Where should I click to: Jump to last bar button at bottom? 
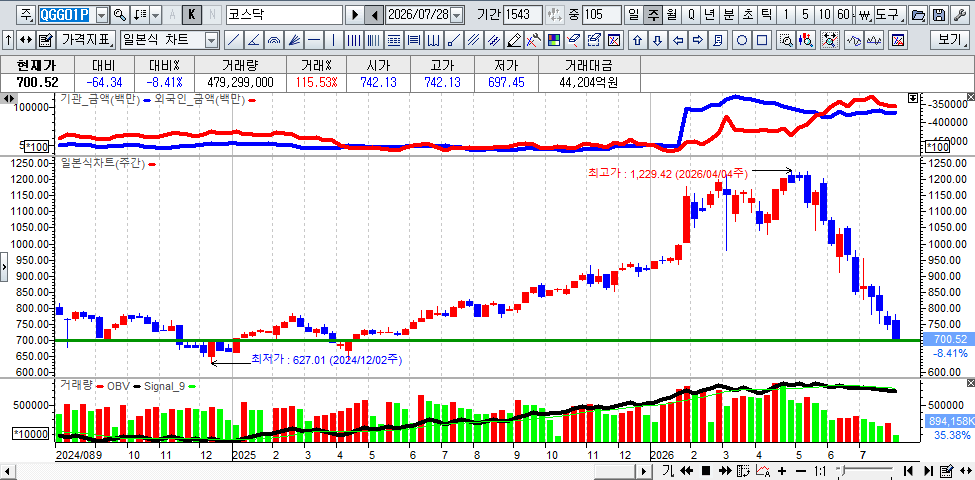928,470
